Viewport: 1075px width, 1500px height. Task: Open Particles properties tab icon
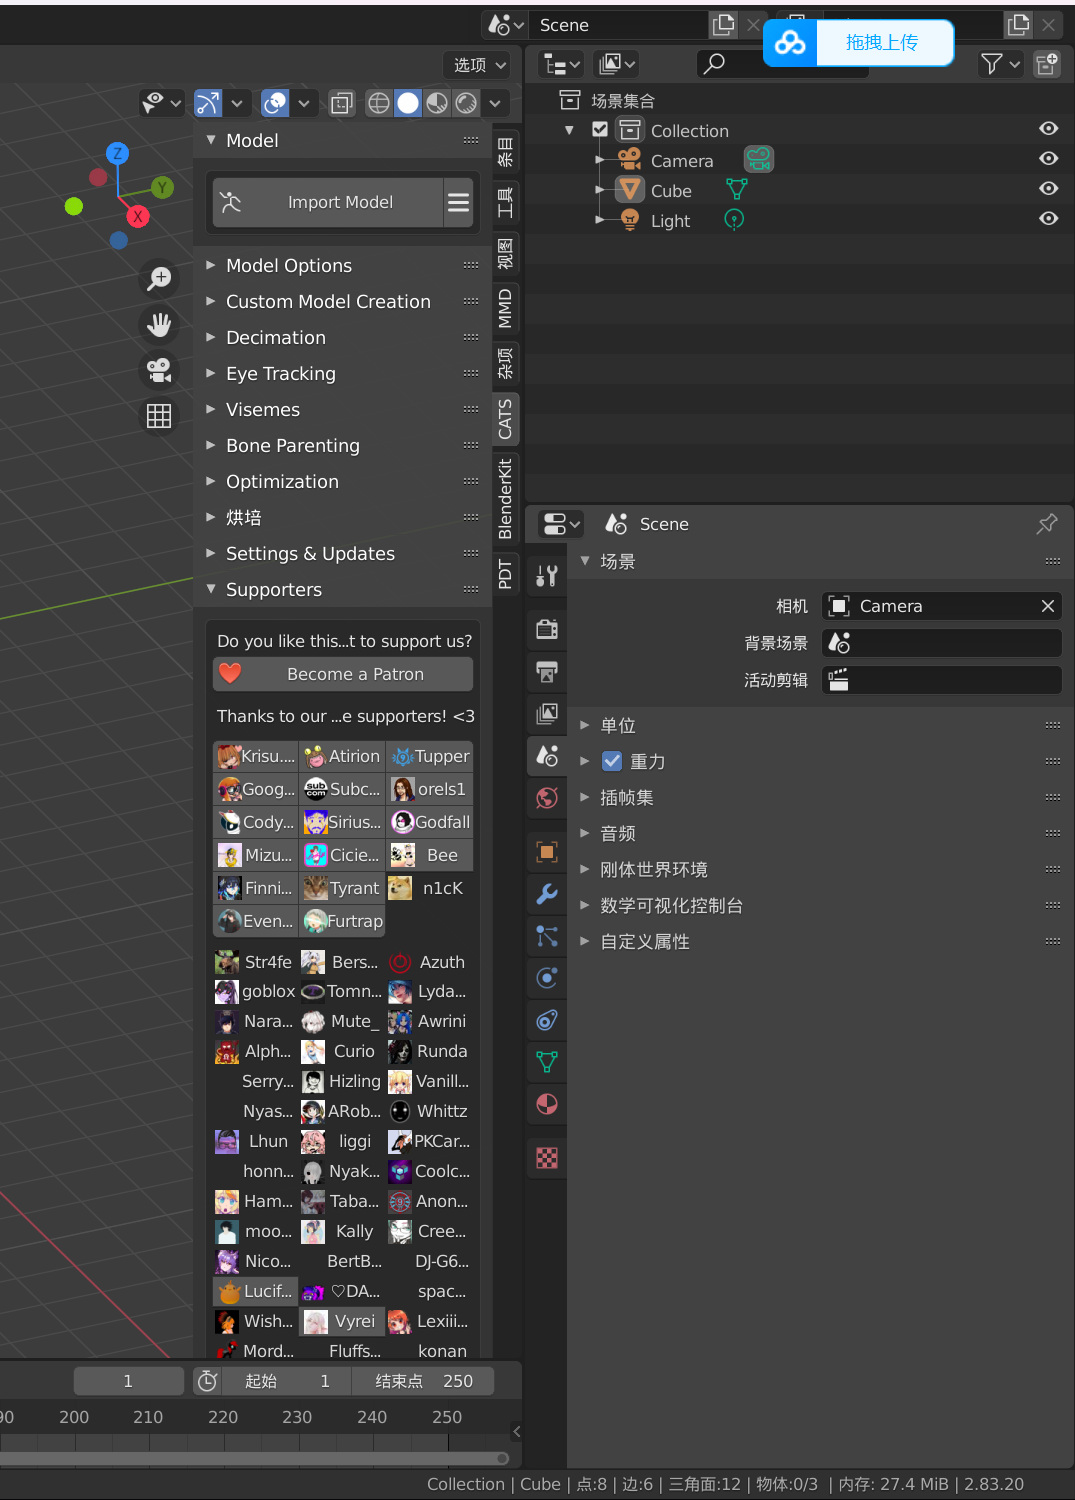point(547,936)
